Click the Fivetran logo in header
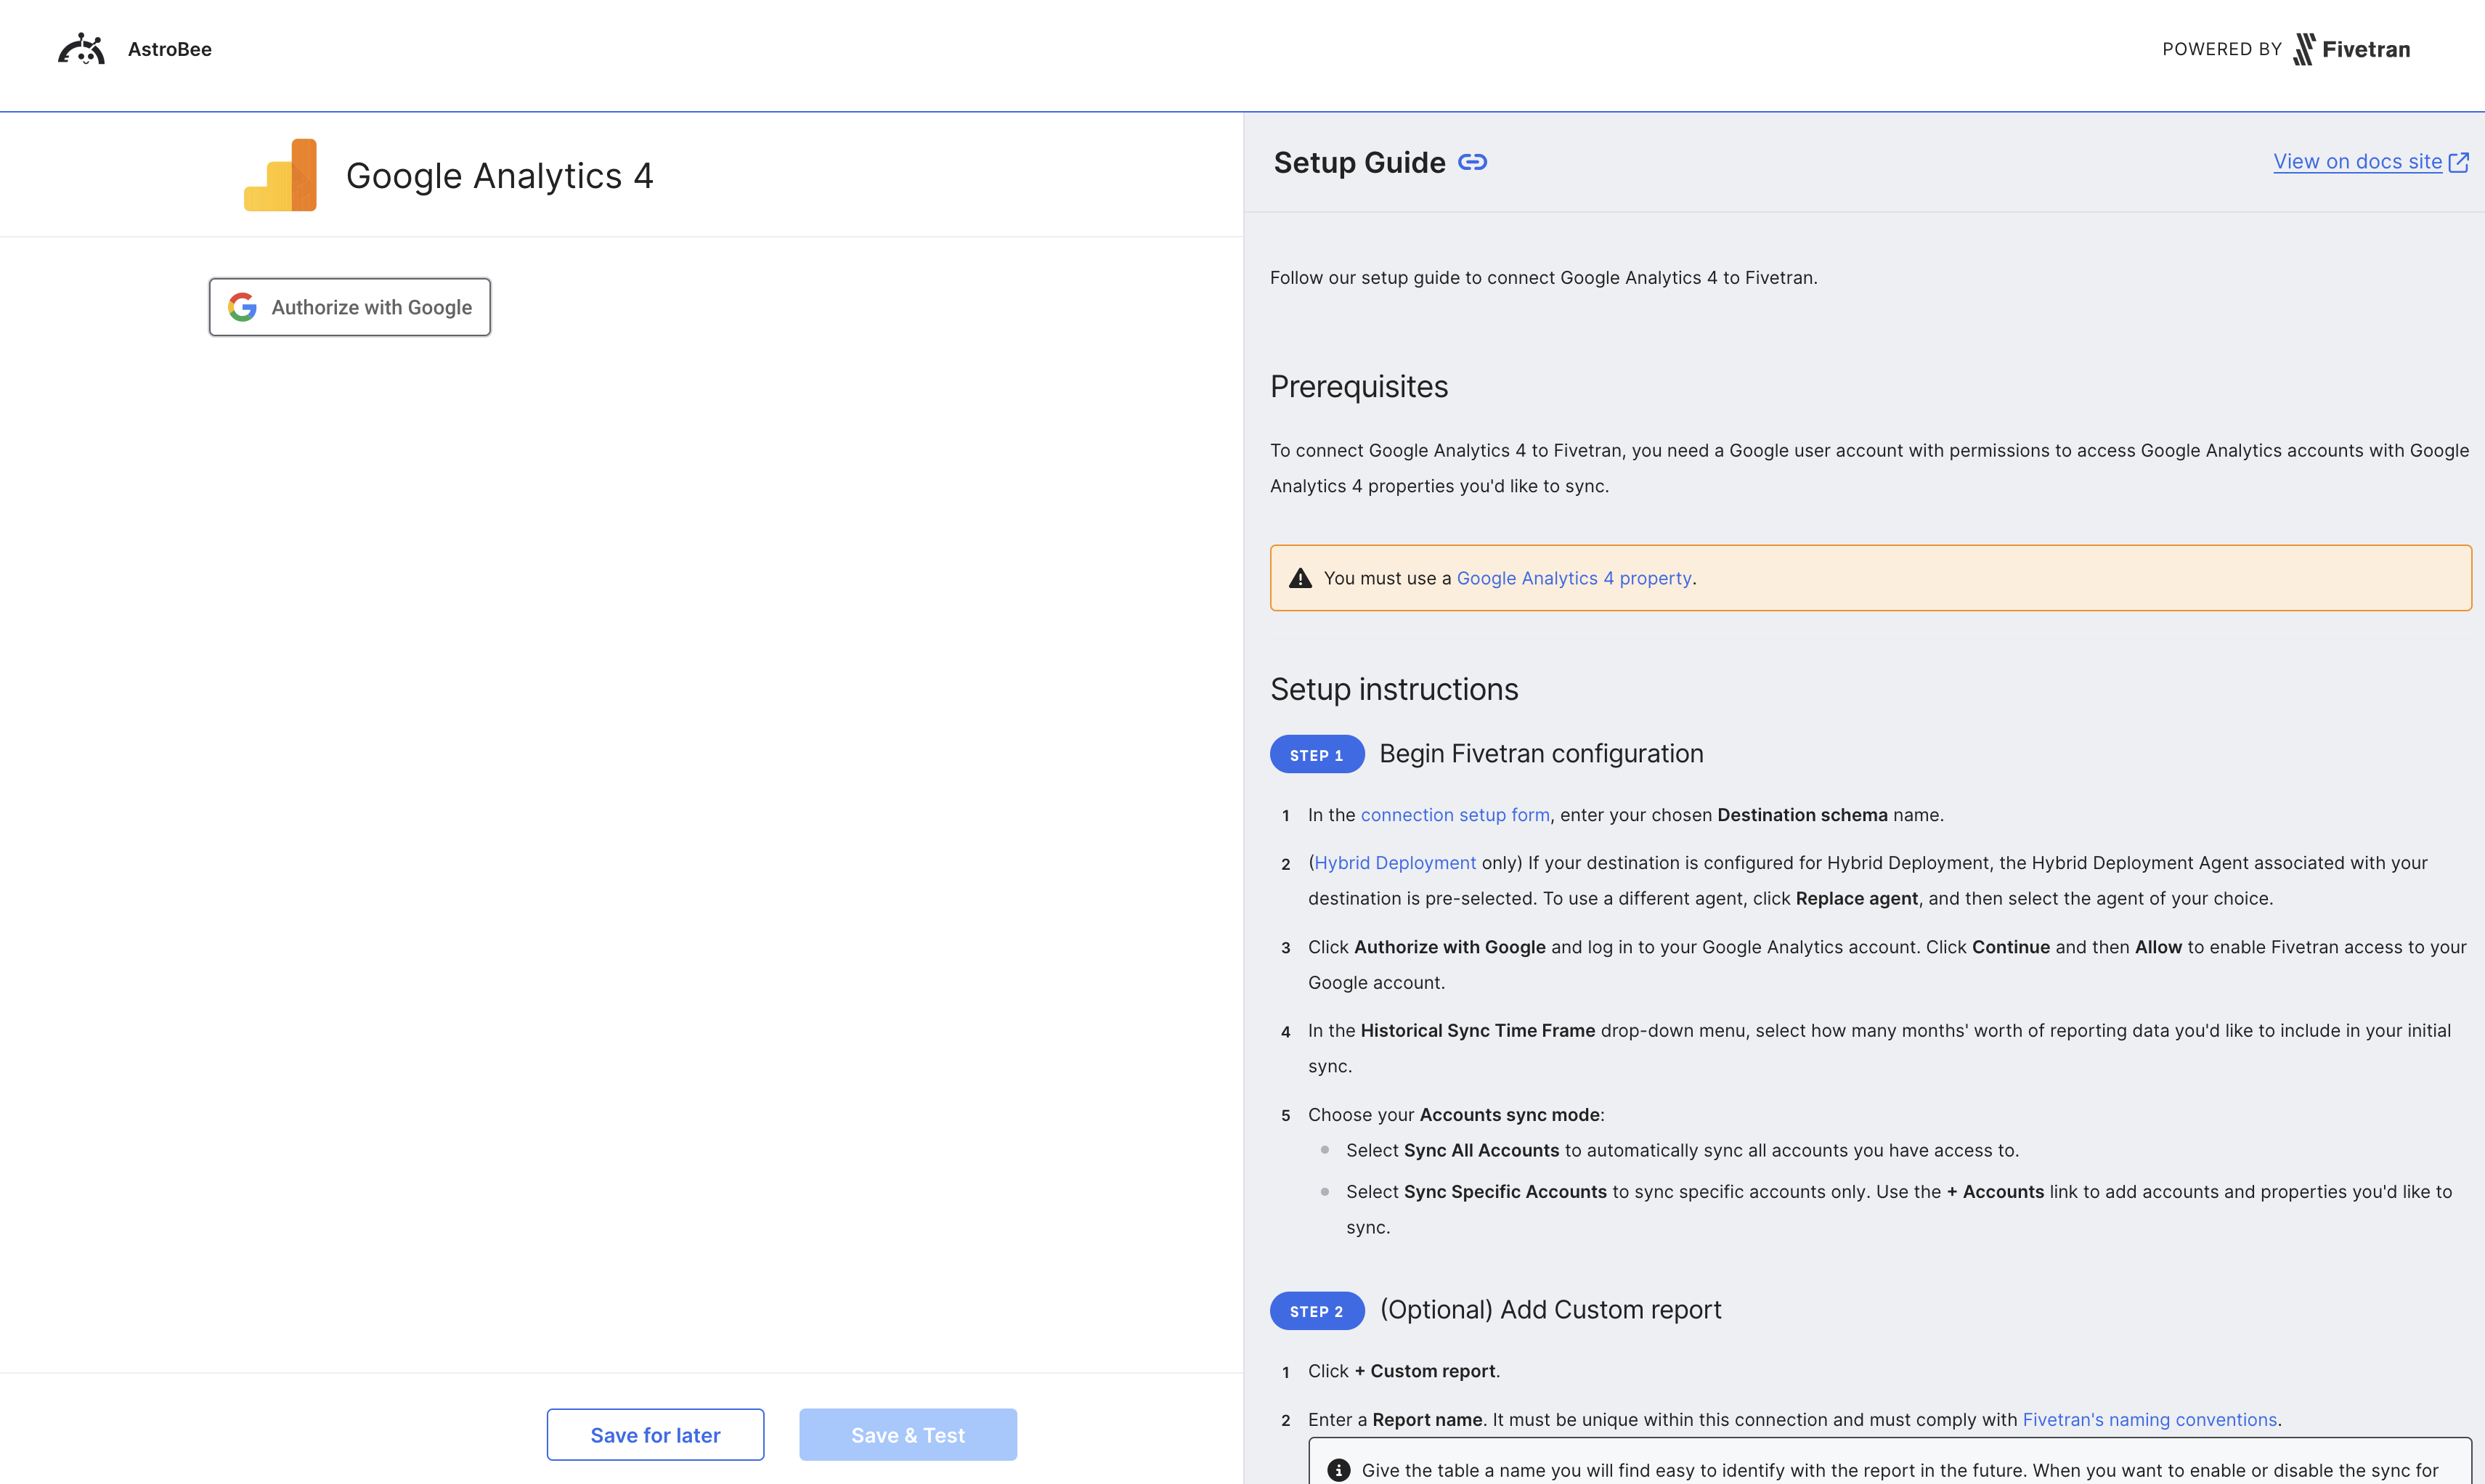 (2351, 49)
